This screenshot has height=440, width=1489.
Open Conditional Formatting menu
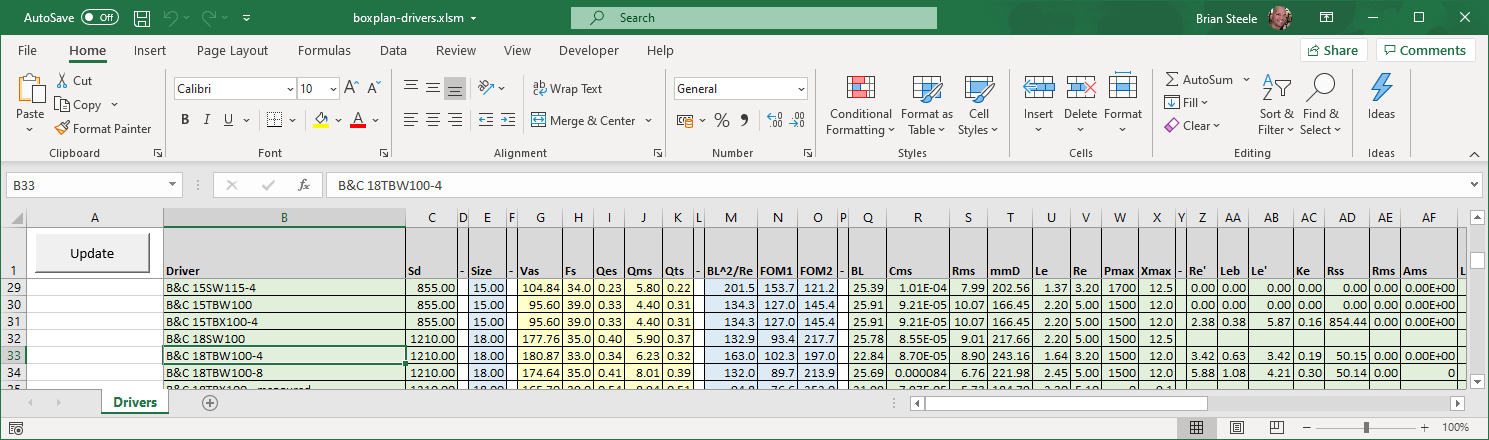point(860,105)
